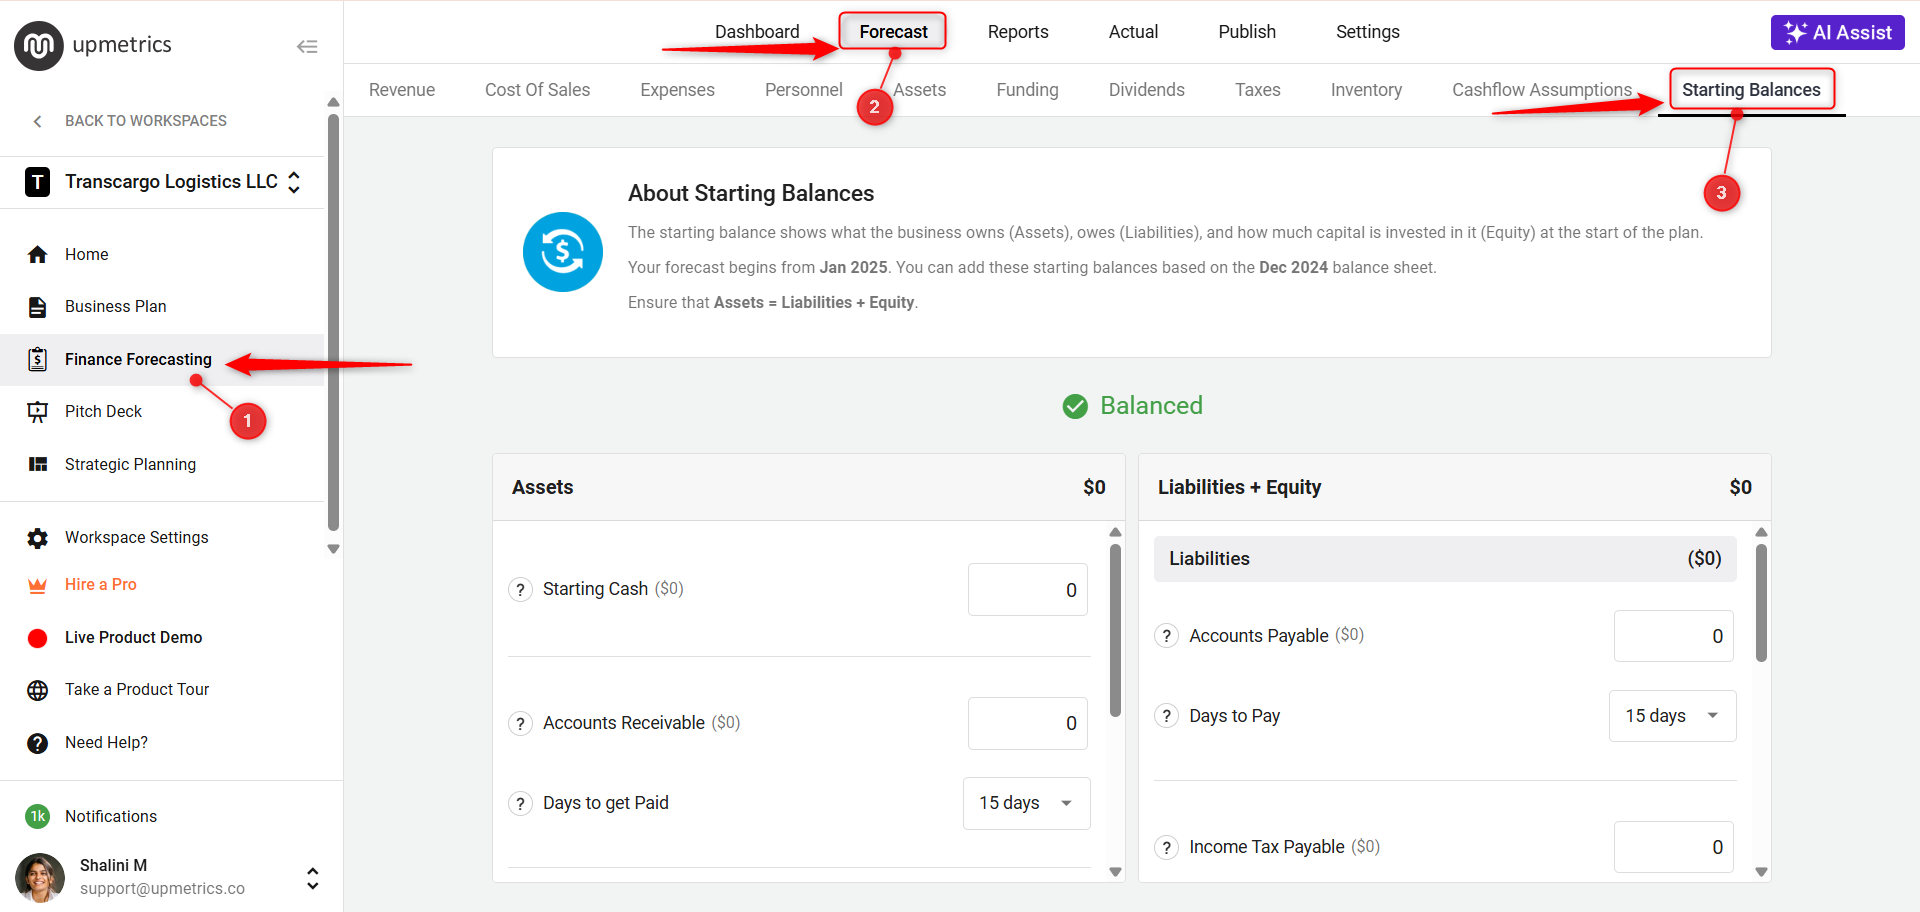Open the Actual tab
This screenshot has width=1920, height=912.
1133,32
